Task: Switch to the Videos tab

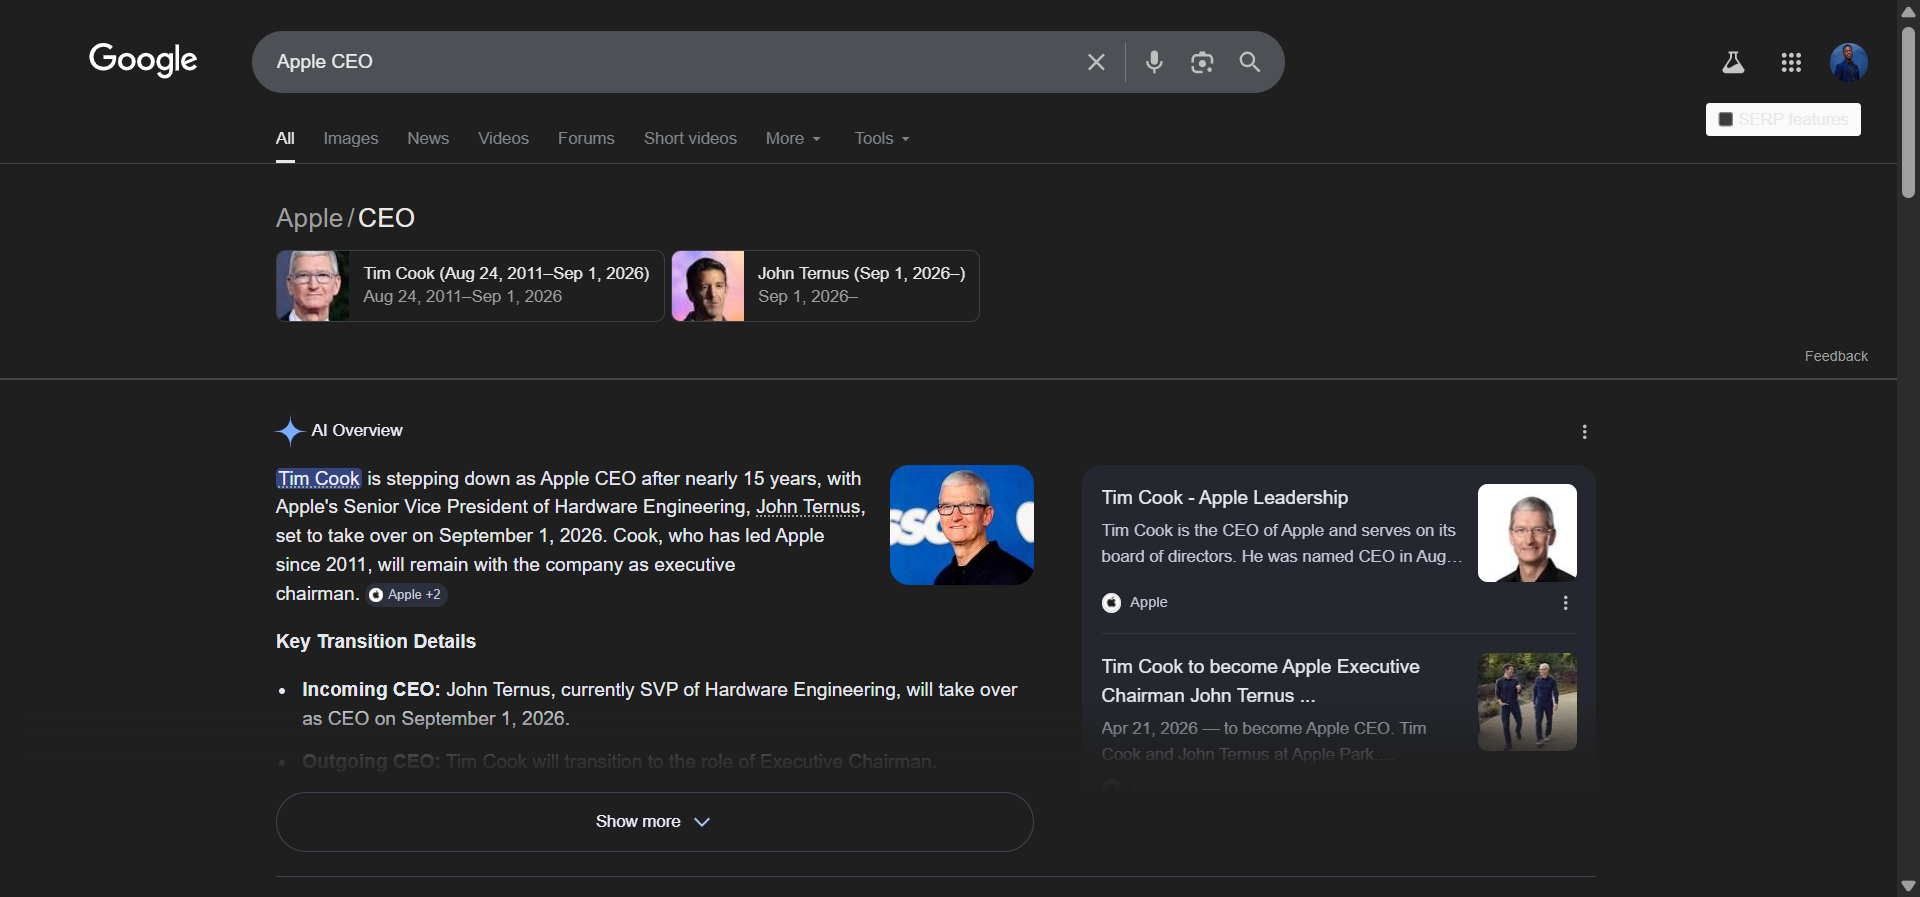Action: click(503, 139)
